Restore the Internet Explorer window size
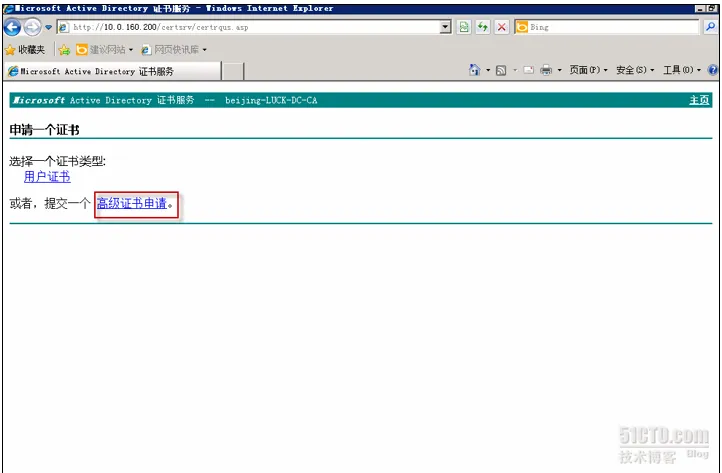Image resolution: width=722 pixels, height=473 pixels. 711,9
